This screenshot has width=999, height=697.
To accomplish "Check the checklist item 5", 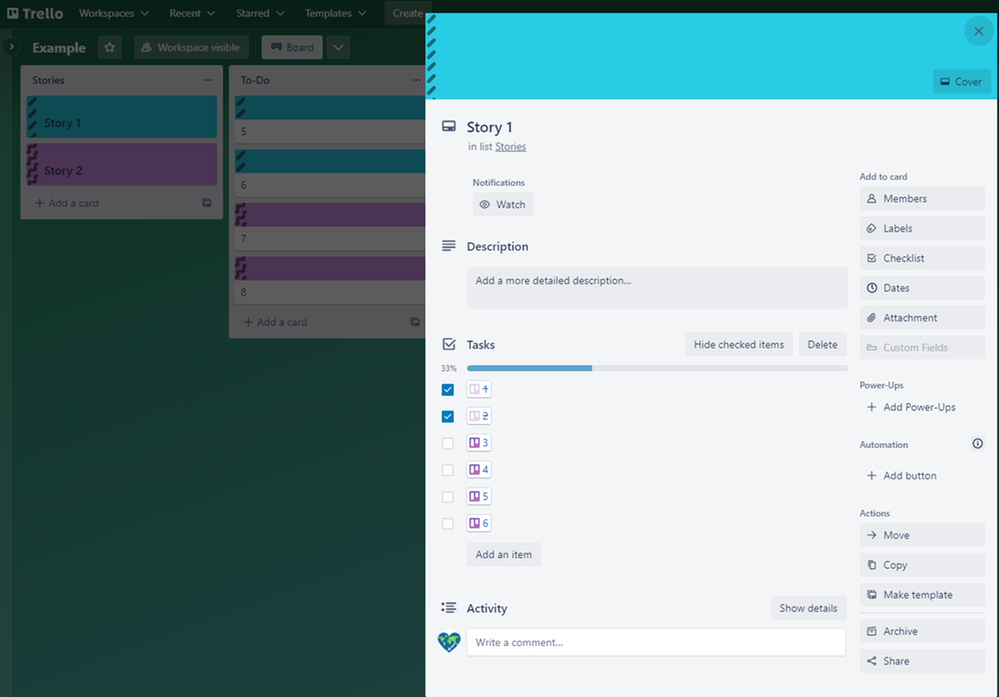I will point(448,496).
